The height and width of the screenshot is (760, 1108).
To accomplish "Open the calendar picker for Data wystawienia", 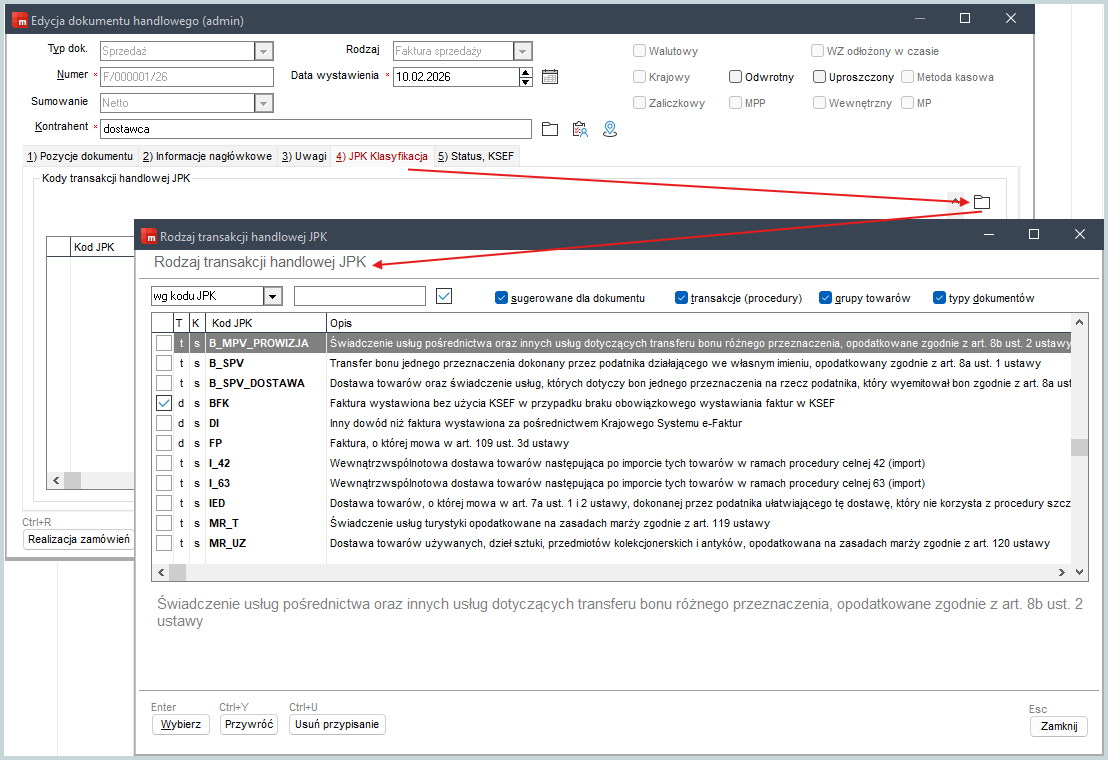I will [x=549, y=77].
